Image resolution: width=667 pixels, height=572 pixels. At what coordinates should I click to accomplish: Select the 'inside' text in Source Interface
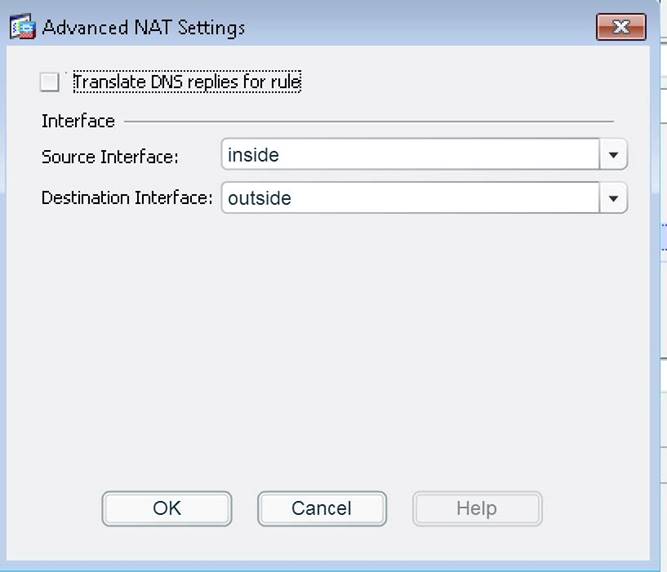pyautogui.click(x=253, y=155)
